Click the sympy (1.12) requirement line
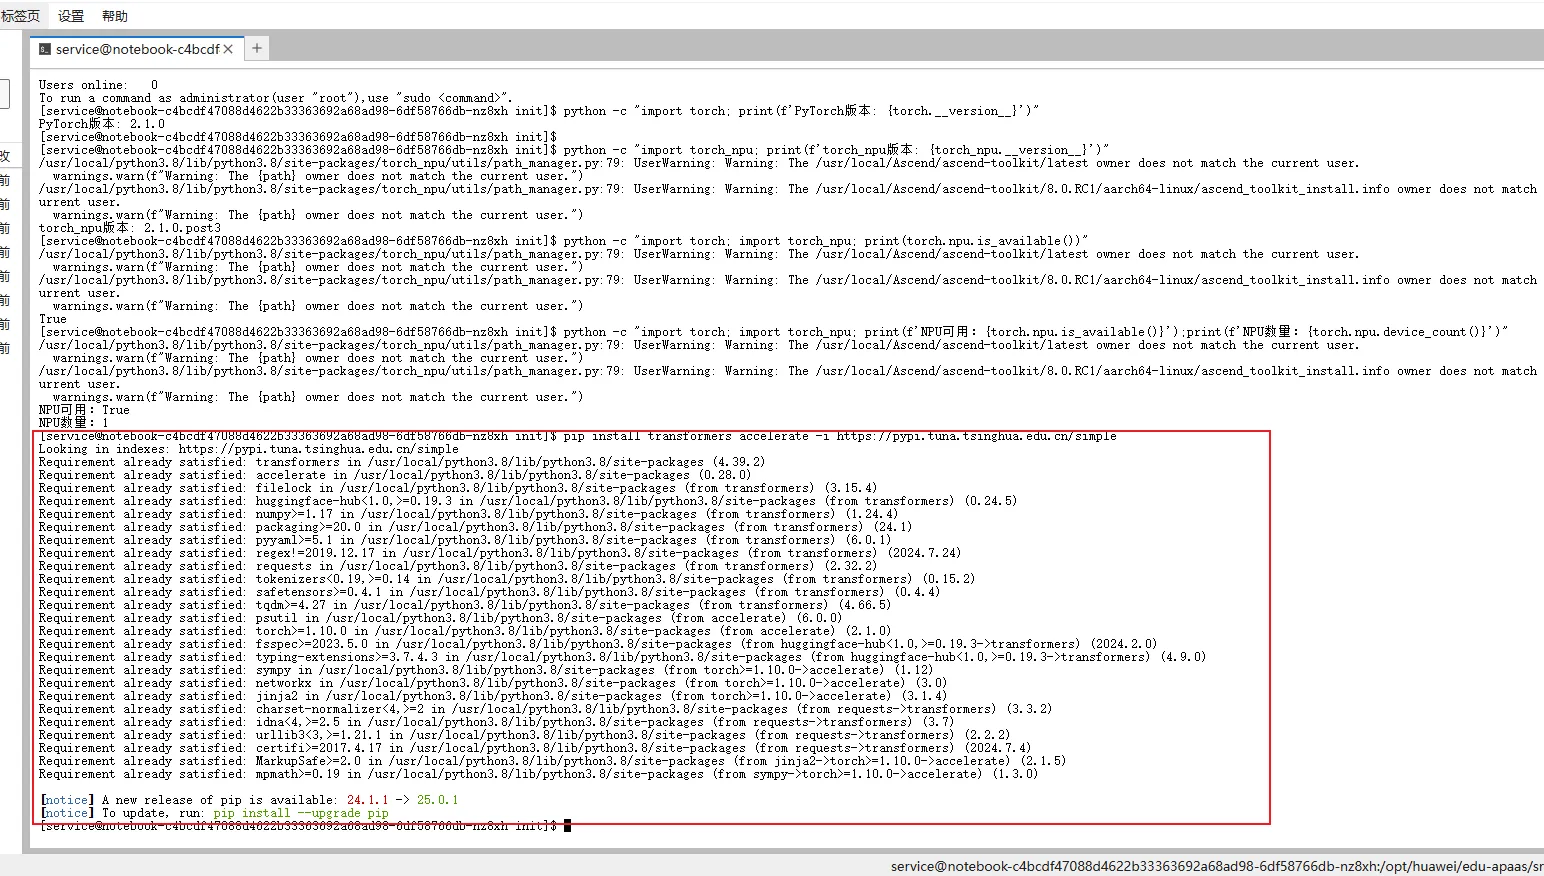1544x876 pixels. click(x=486, y=670)
